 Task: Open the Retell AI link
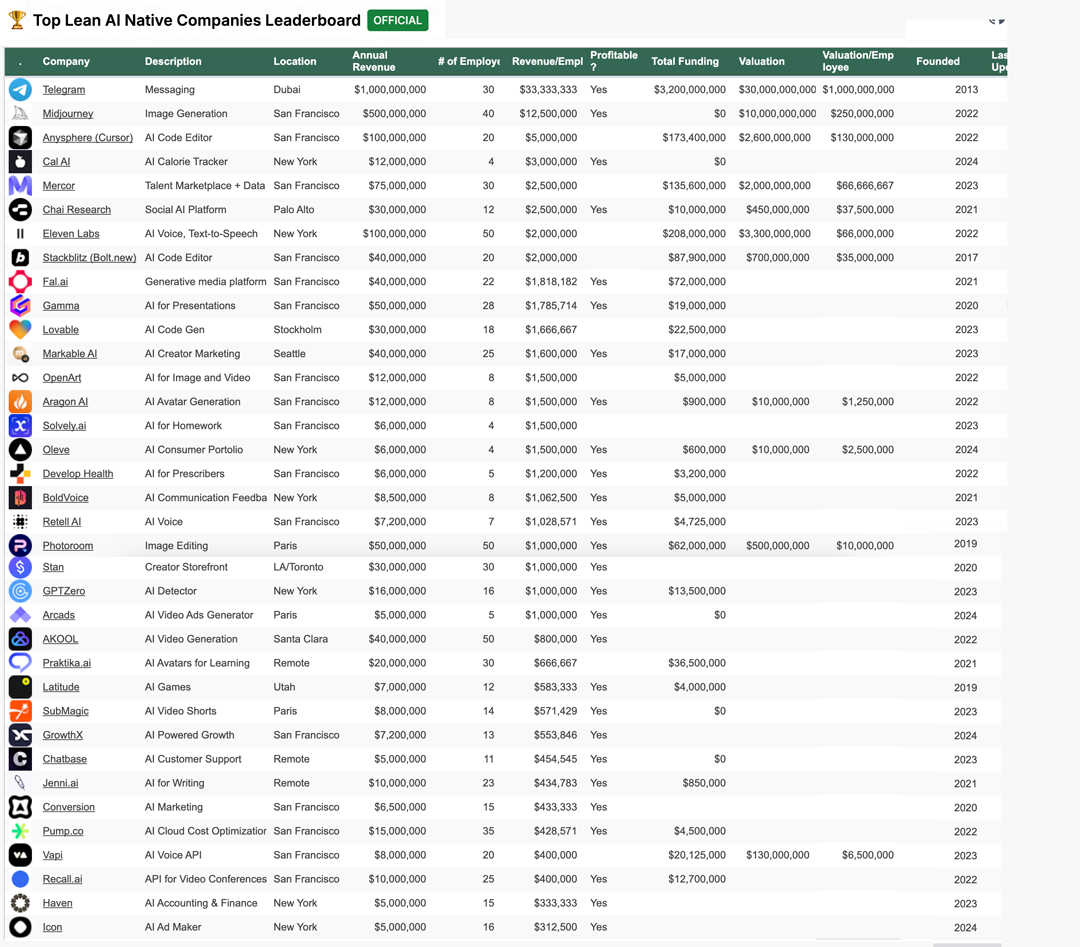coord(62,521)
